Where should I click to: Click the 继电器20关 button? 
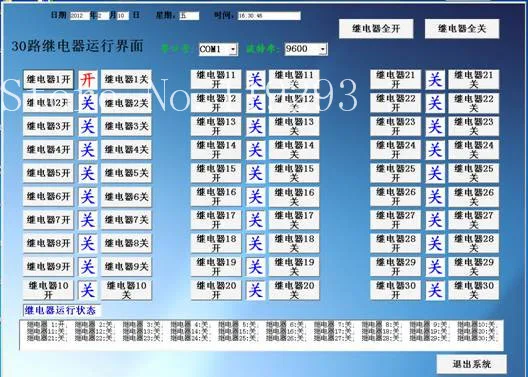point(294,290)
